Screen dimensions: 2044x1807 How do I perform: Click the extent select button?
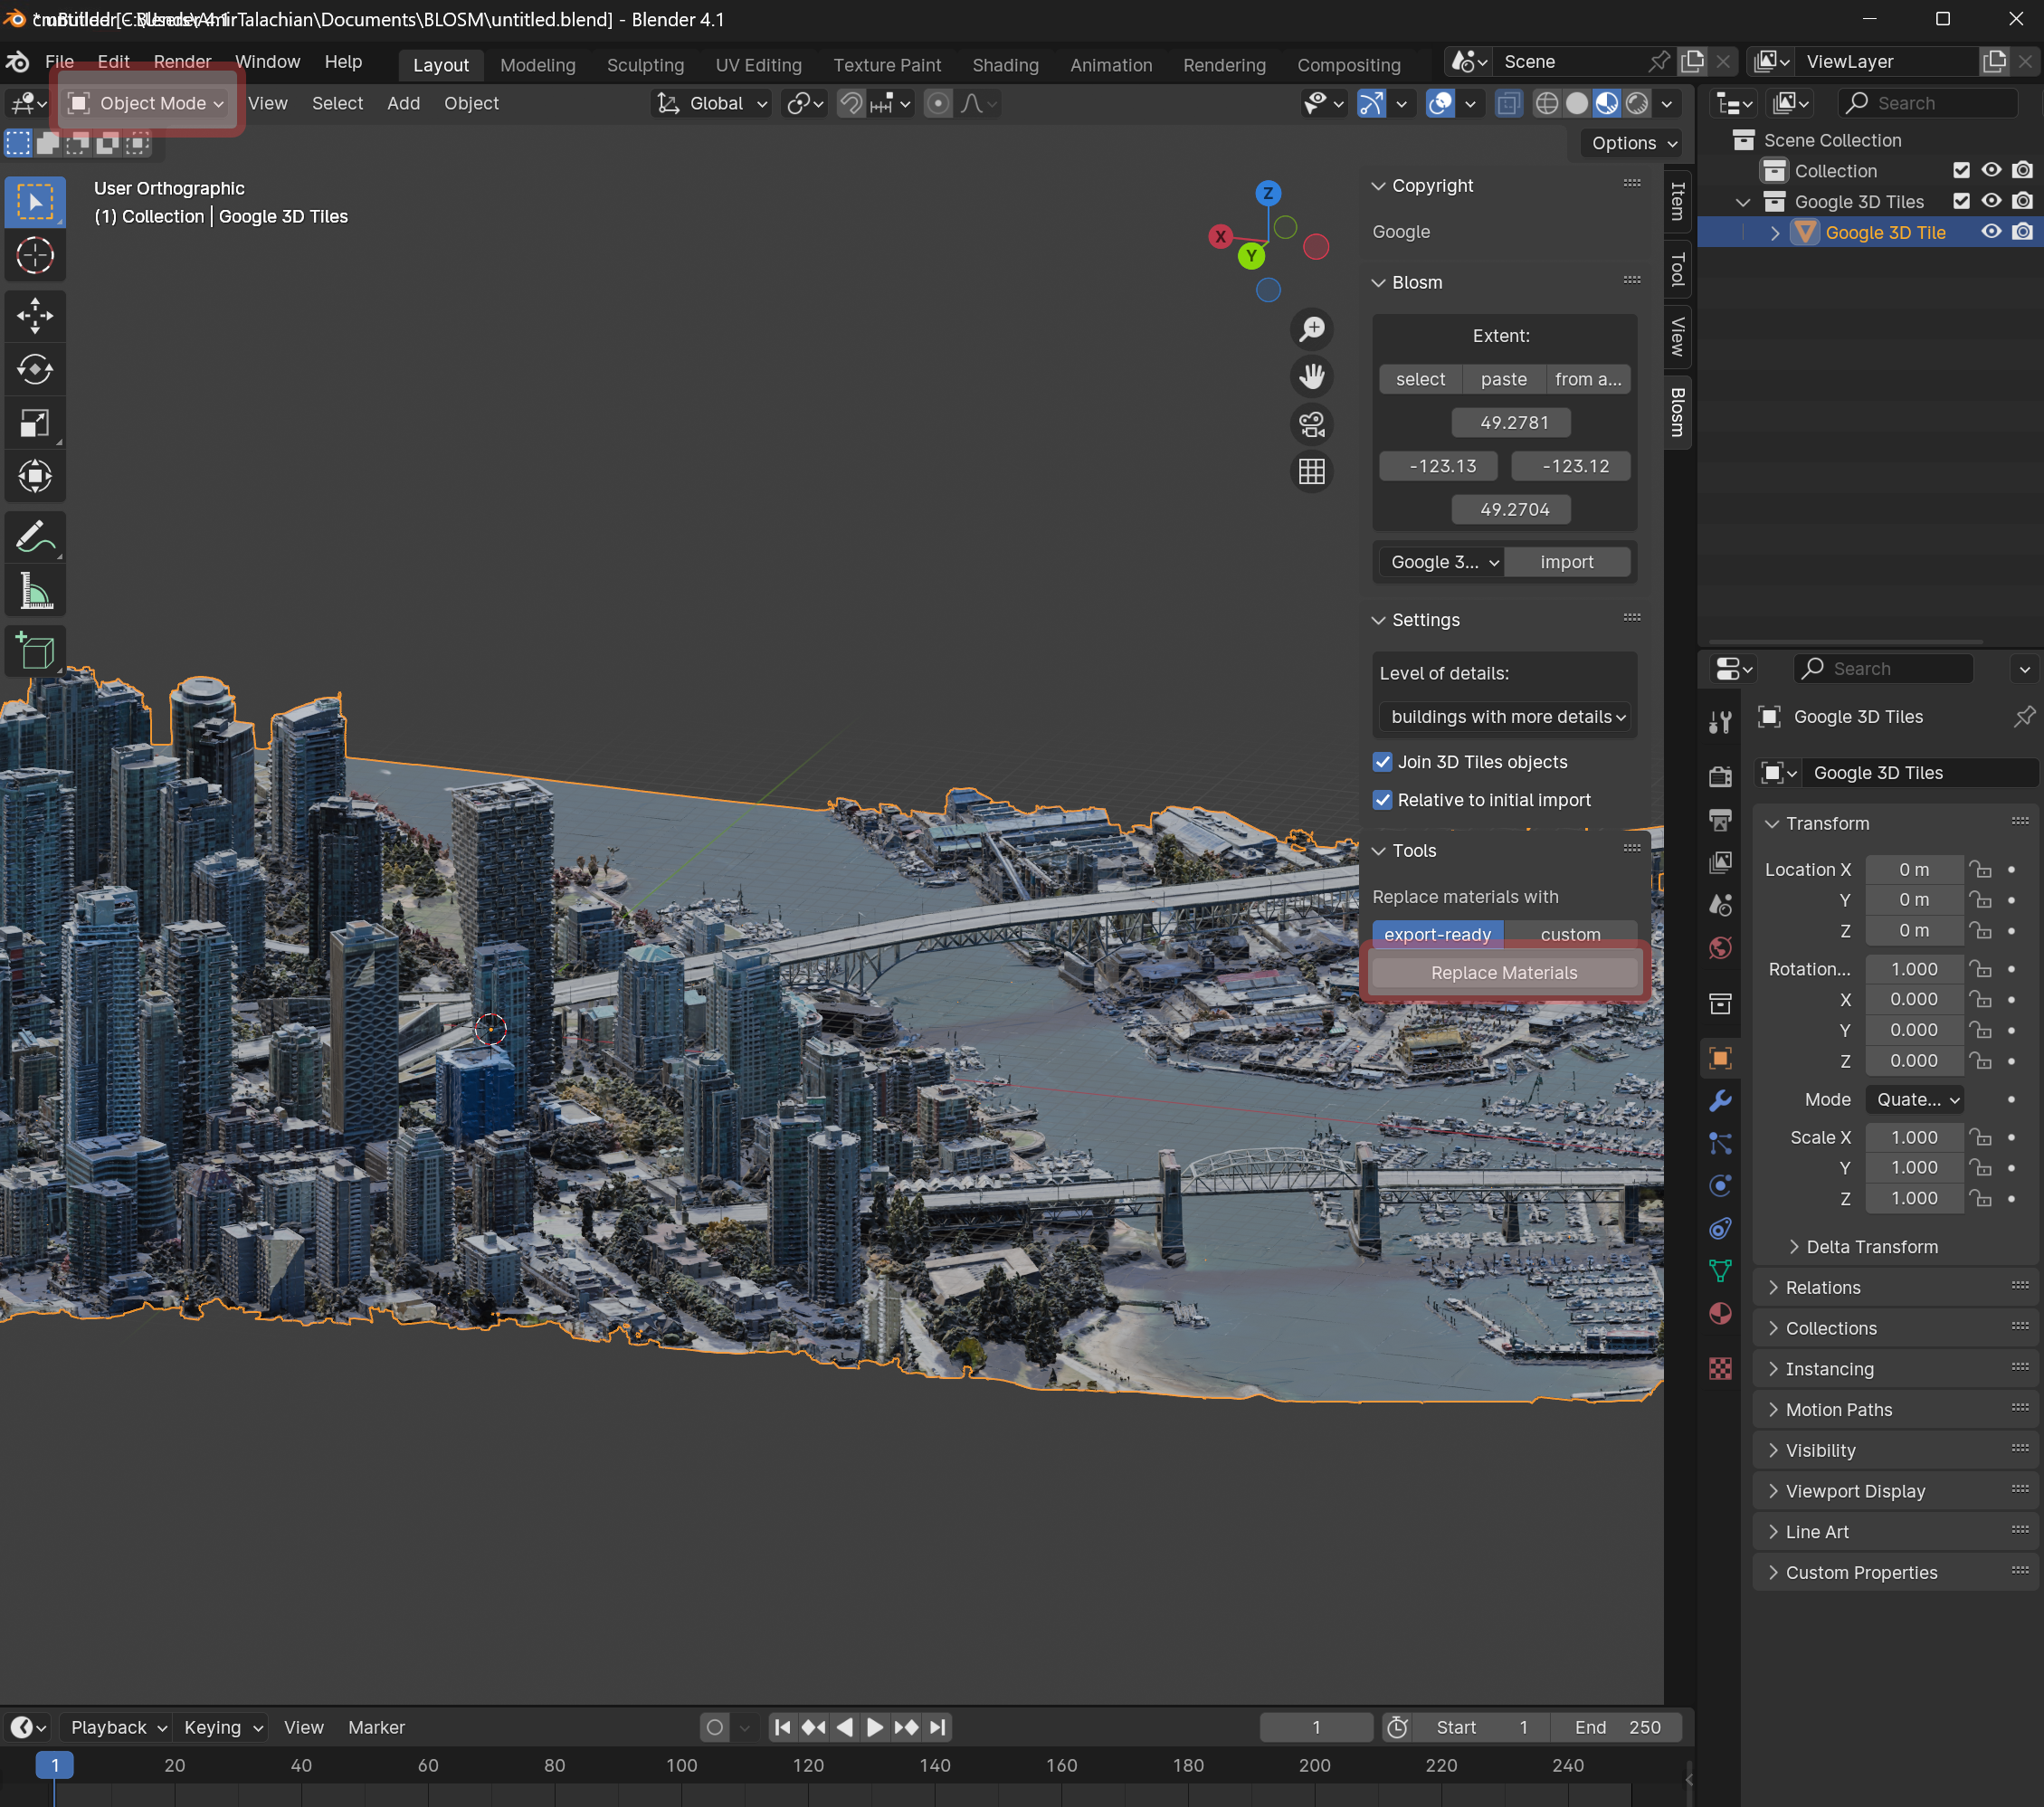(1420, 379)
